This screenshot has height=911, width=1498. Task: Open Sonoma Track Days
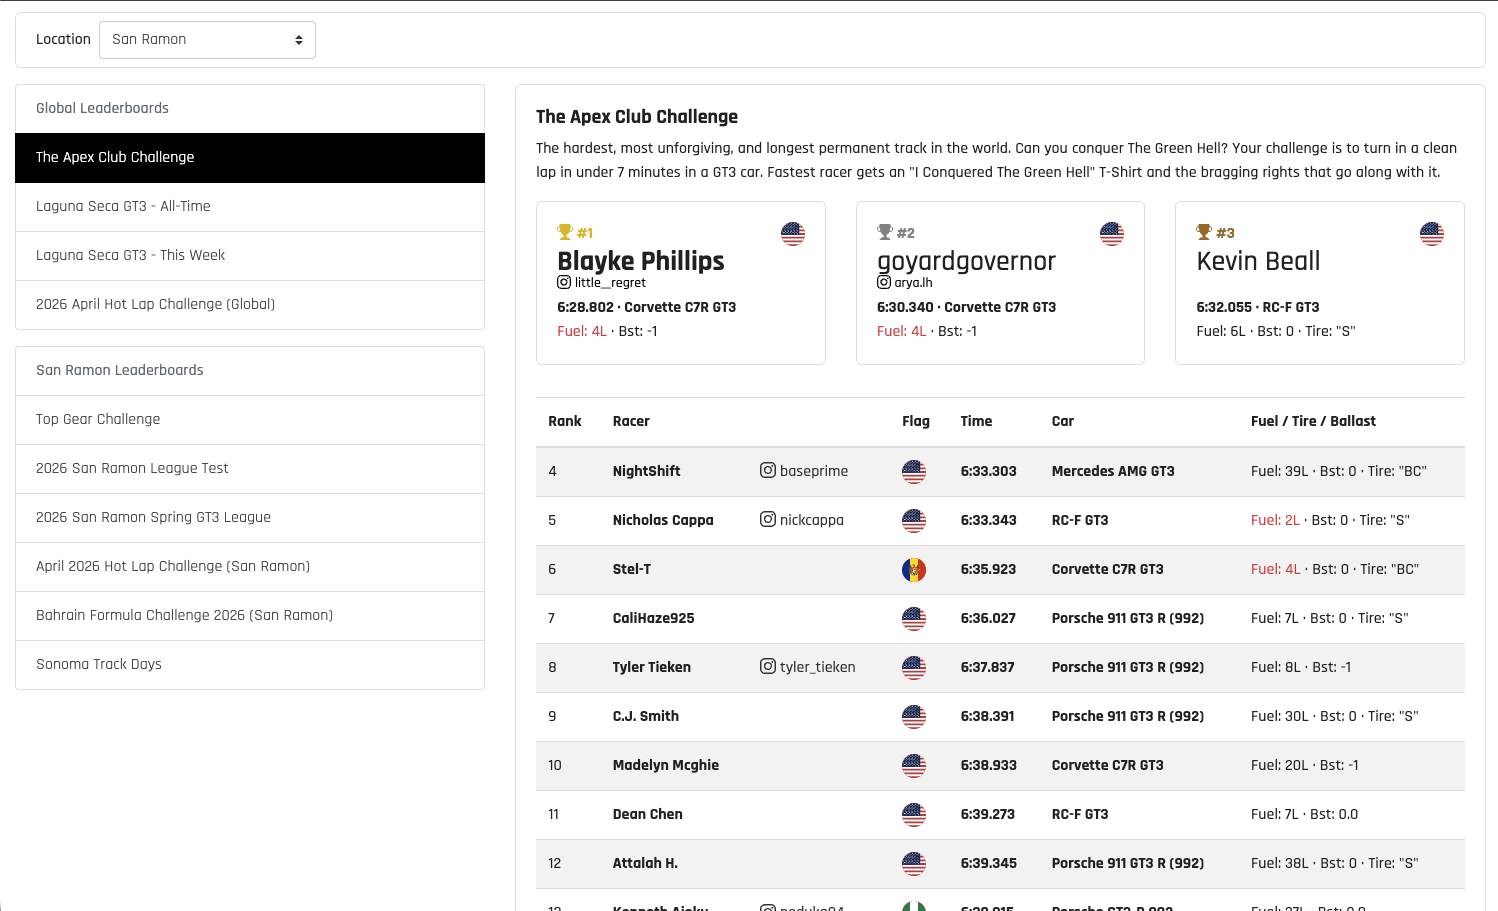pos(98,664)
